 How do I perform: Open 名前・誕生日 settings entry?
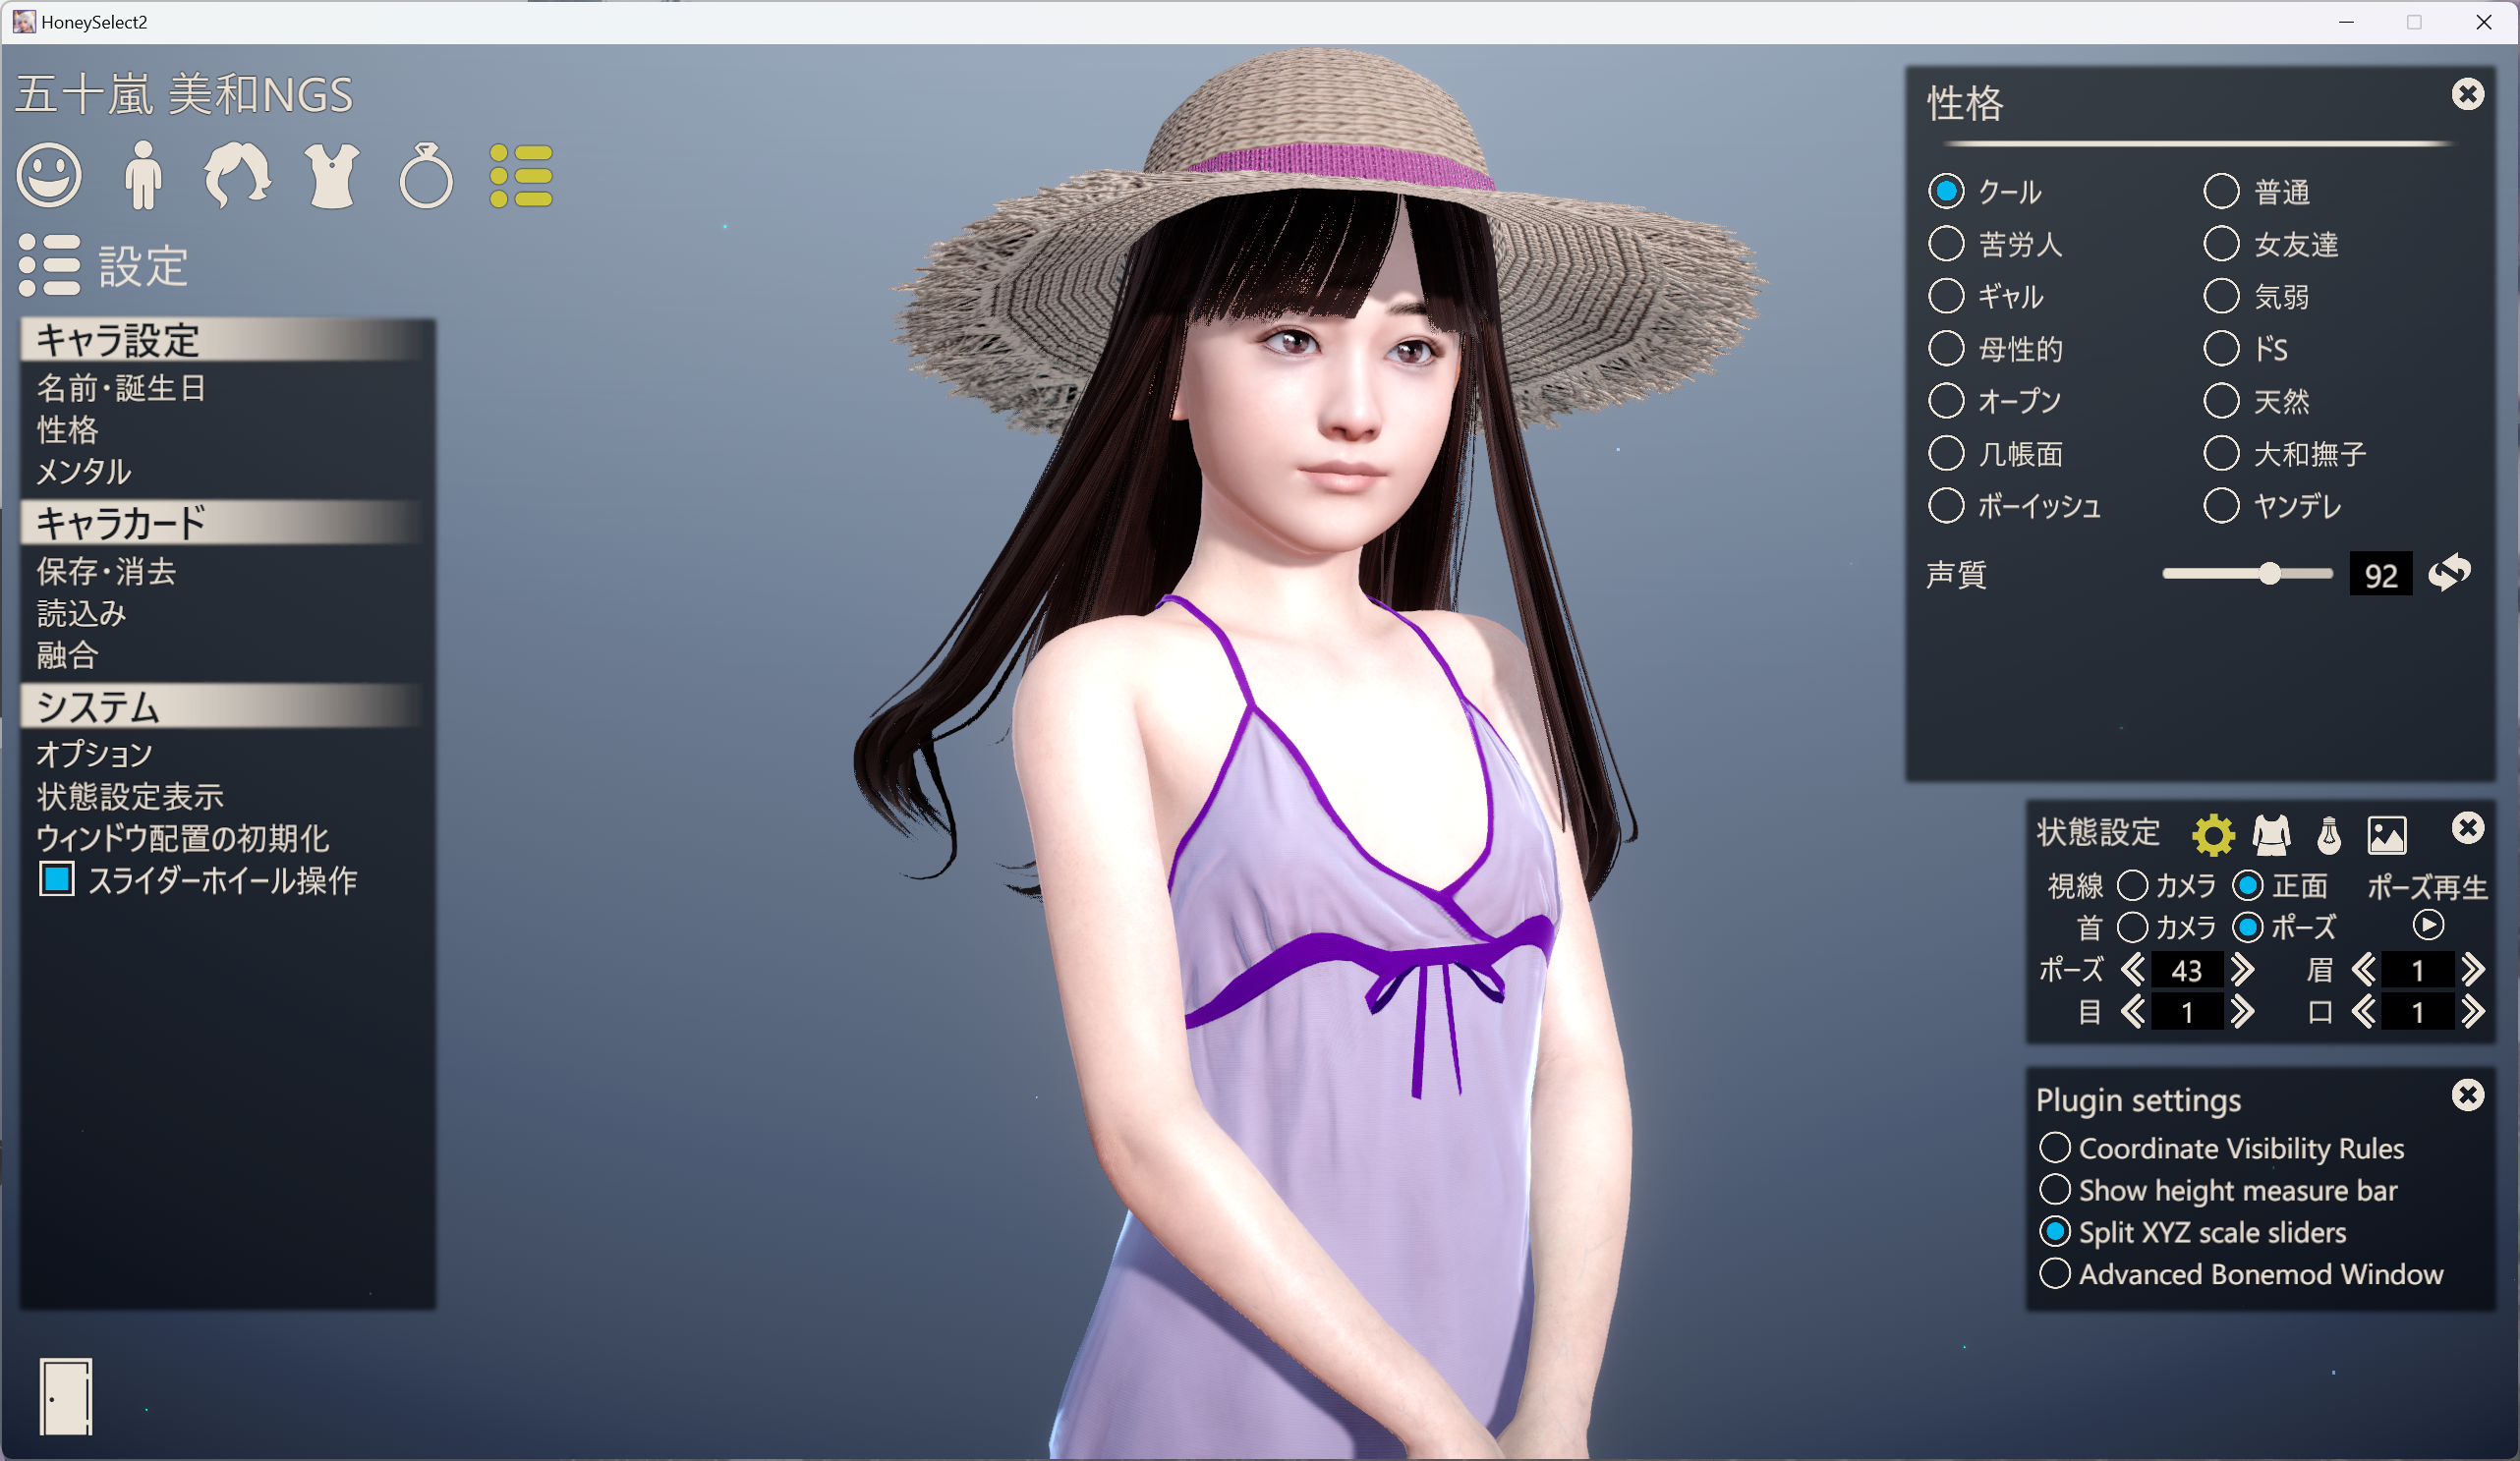pos(121,388)
